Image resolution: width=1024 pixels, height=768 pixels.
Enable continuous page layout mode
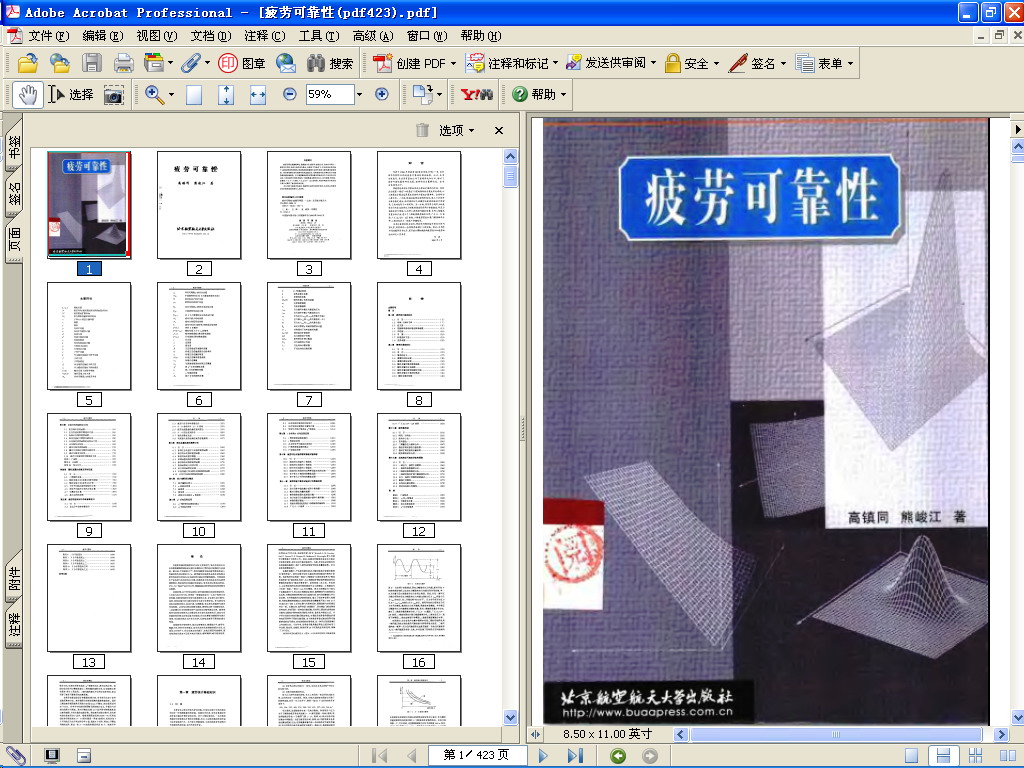coord(944,755)
